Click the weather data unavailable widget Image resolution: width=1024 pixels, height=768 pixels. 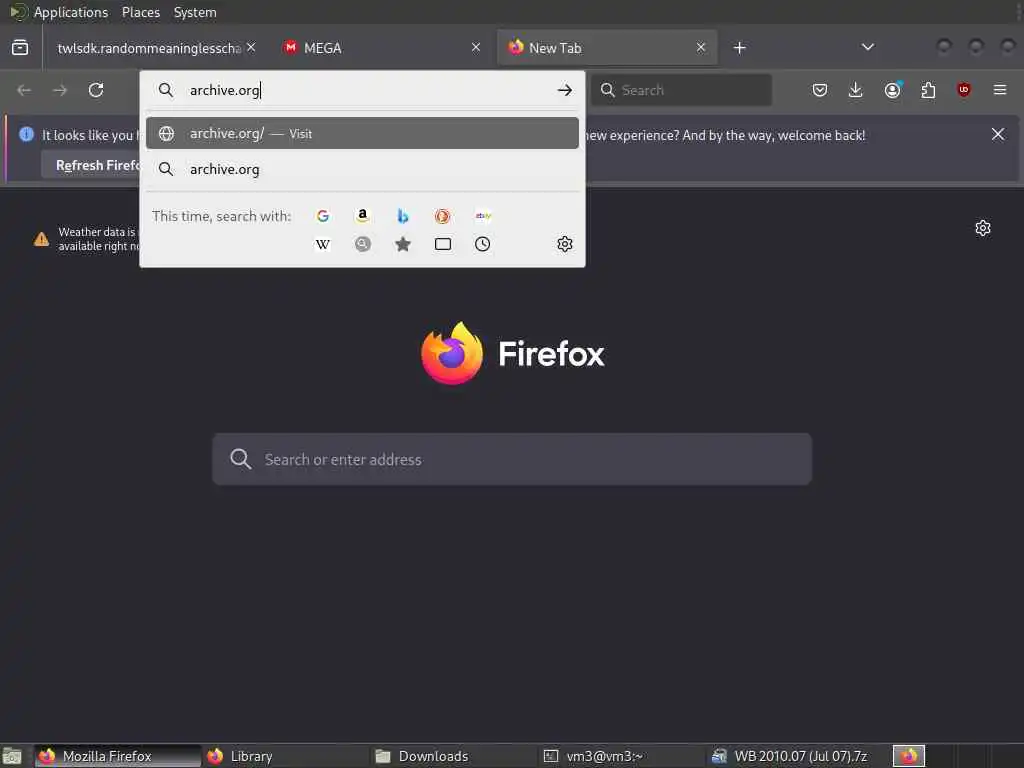(x=88, y=239)
